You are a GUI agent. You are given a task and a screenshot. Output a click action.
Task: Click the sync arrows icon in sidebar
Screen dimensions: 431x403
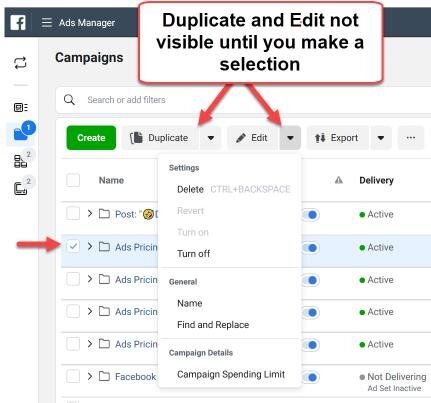pos(20,63)
